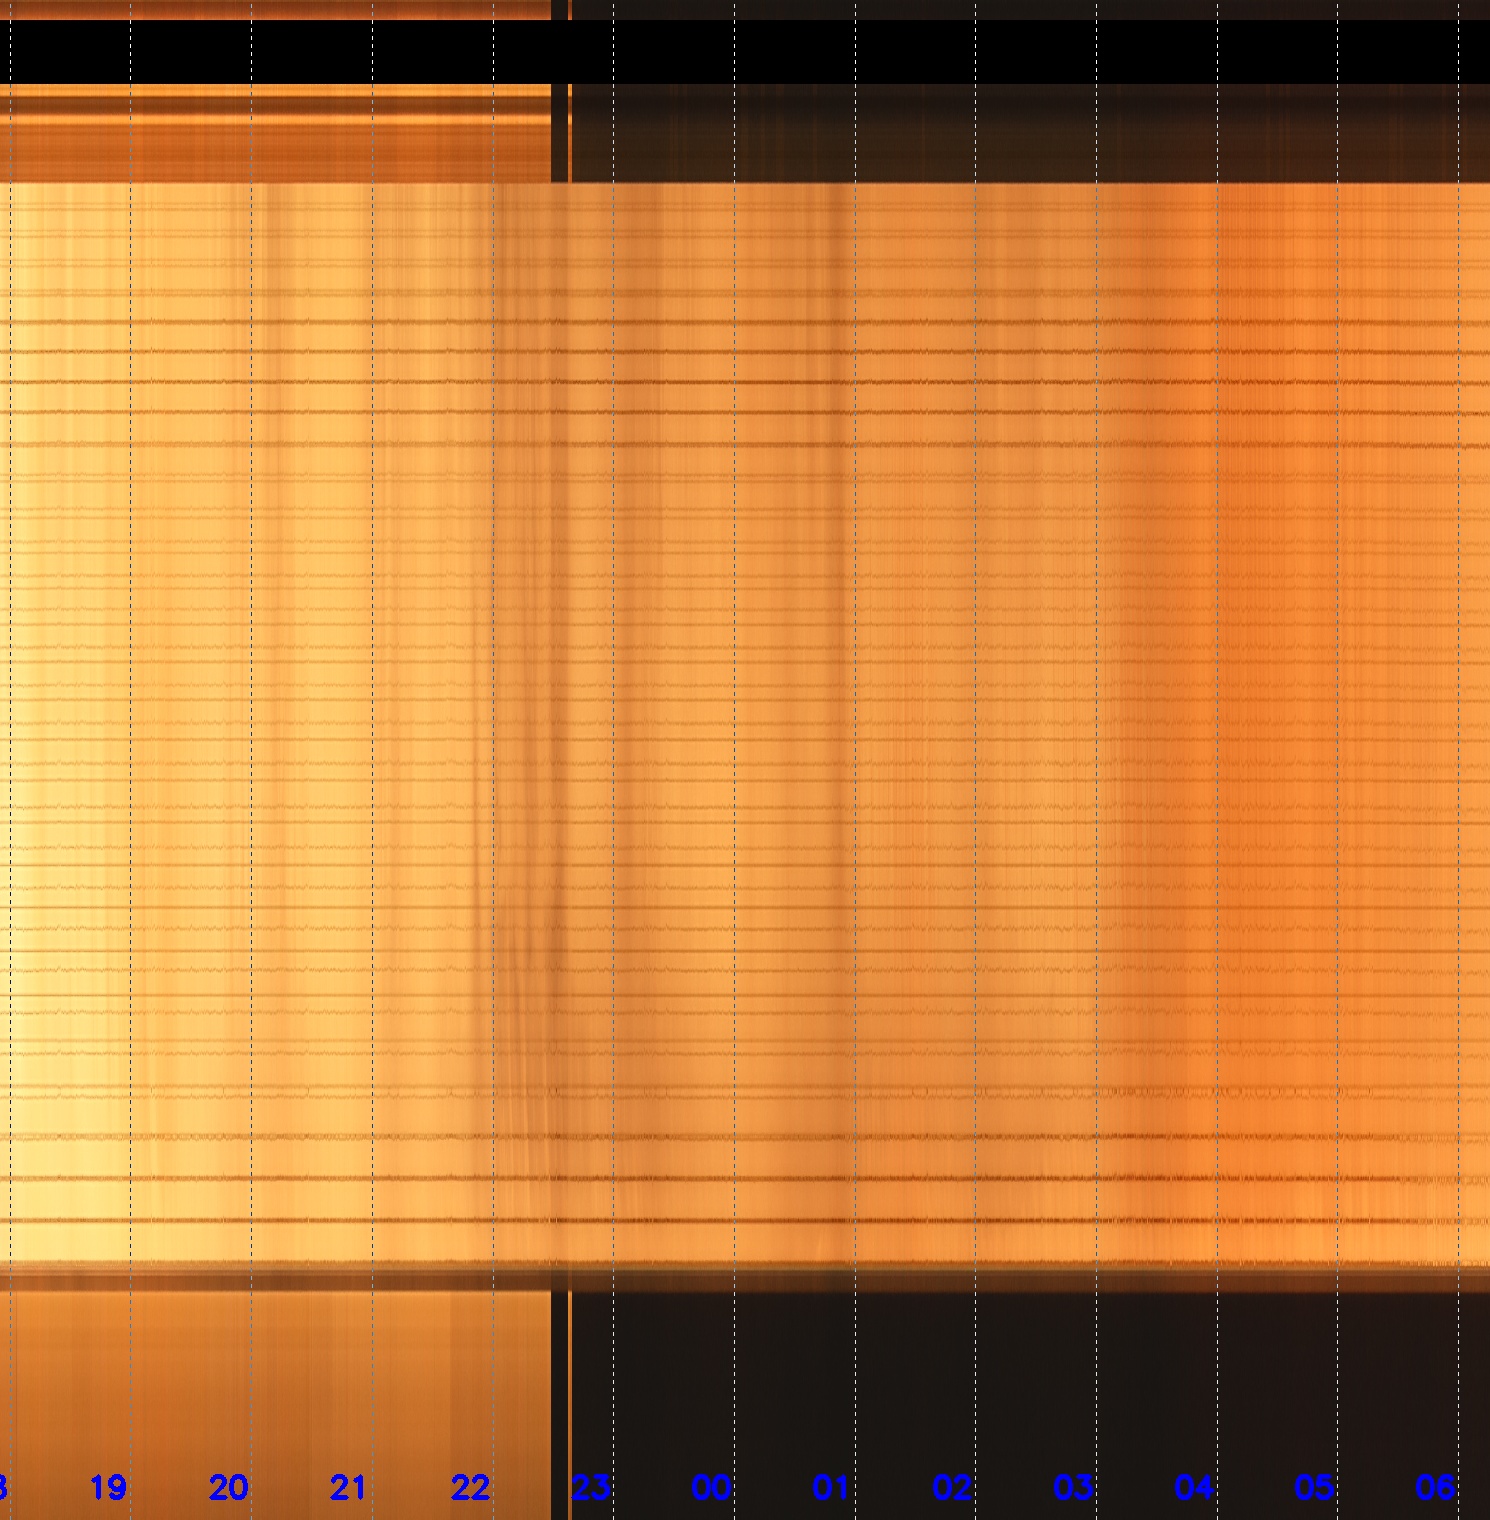Click the 05 hour label
The width and height of the screenshot is (1490, 1520).
[1314, 1488]
